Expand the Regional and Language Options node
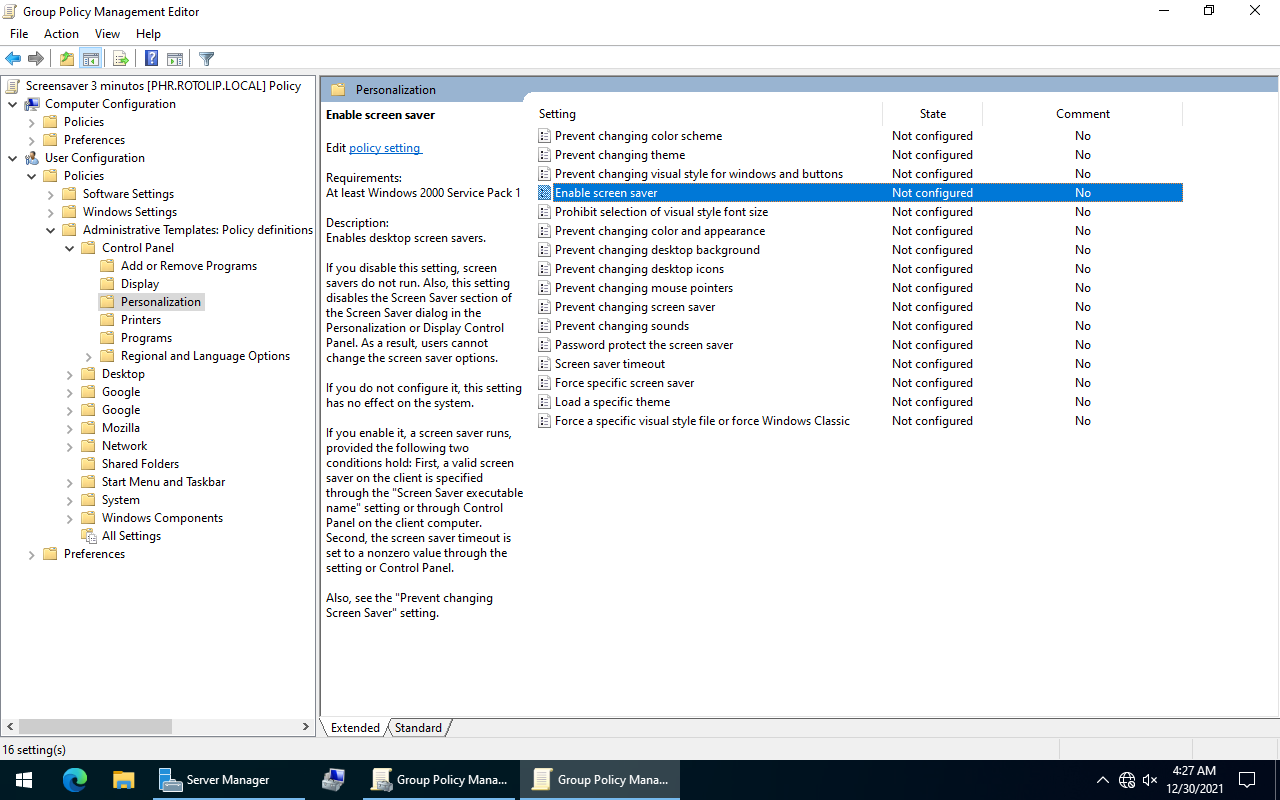This screenshot has width=1280, height=800. click(88, 355)
